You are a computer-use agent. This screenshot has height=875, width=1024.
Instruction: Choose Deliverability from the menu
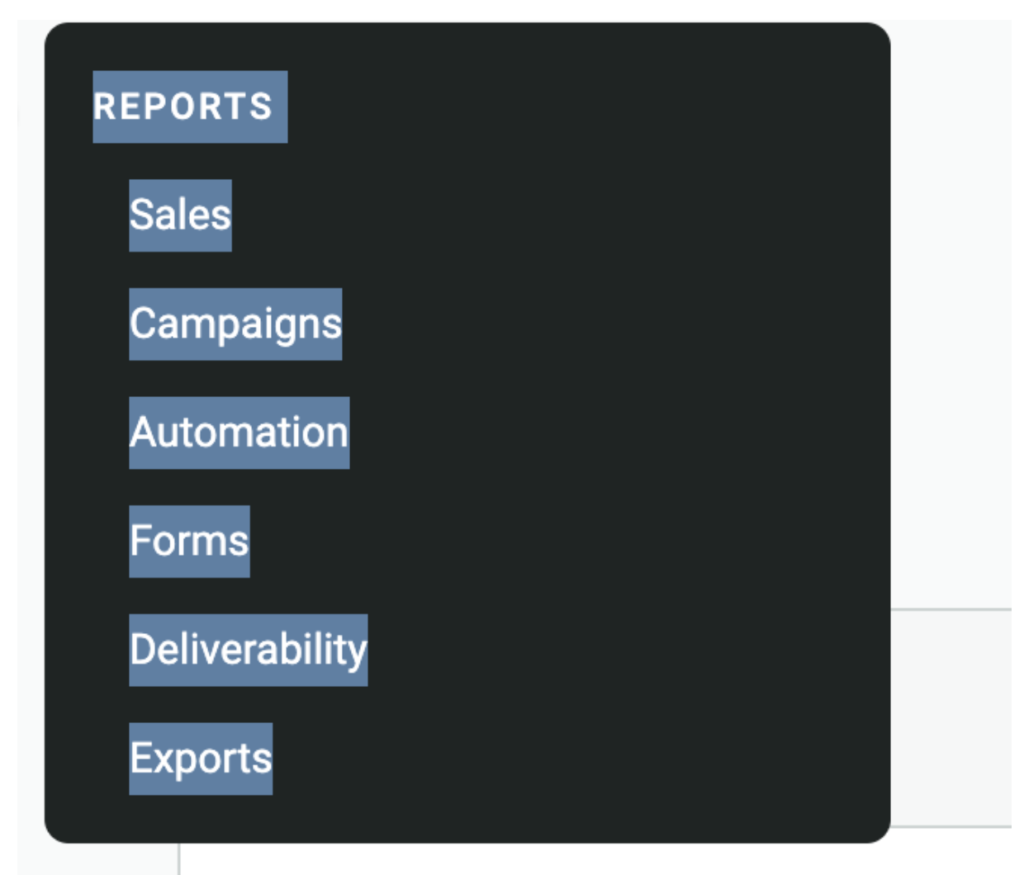pos(248,650)
